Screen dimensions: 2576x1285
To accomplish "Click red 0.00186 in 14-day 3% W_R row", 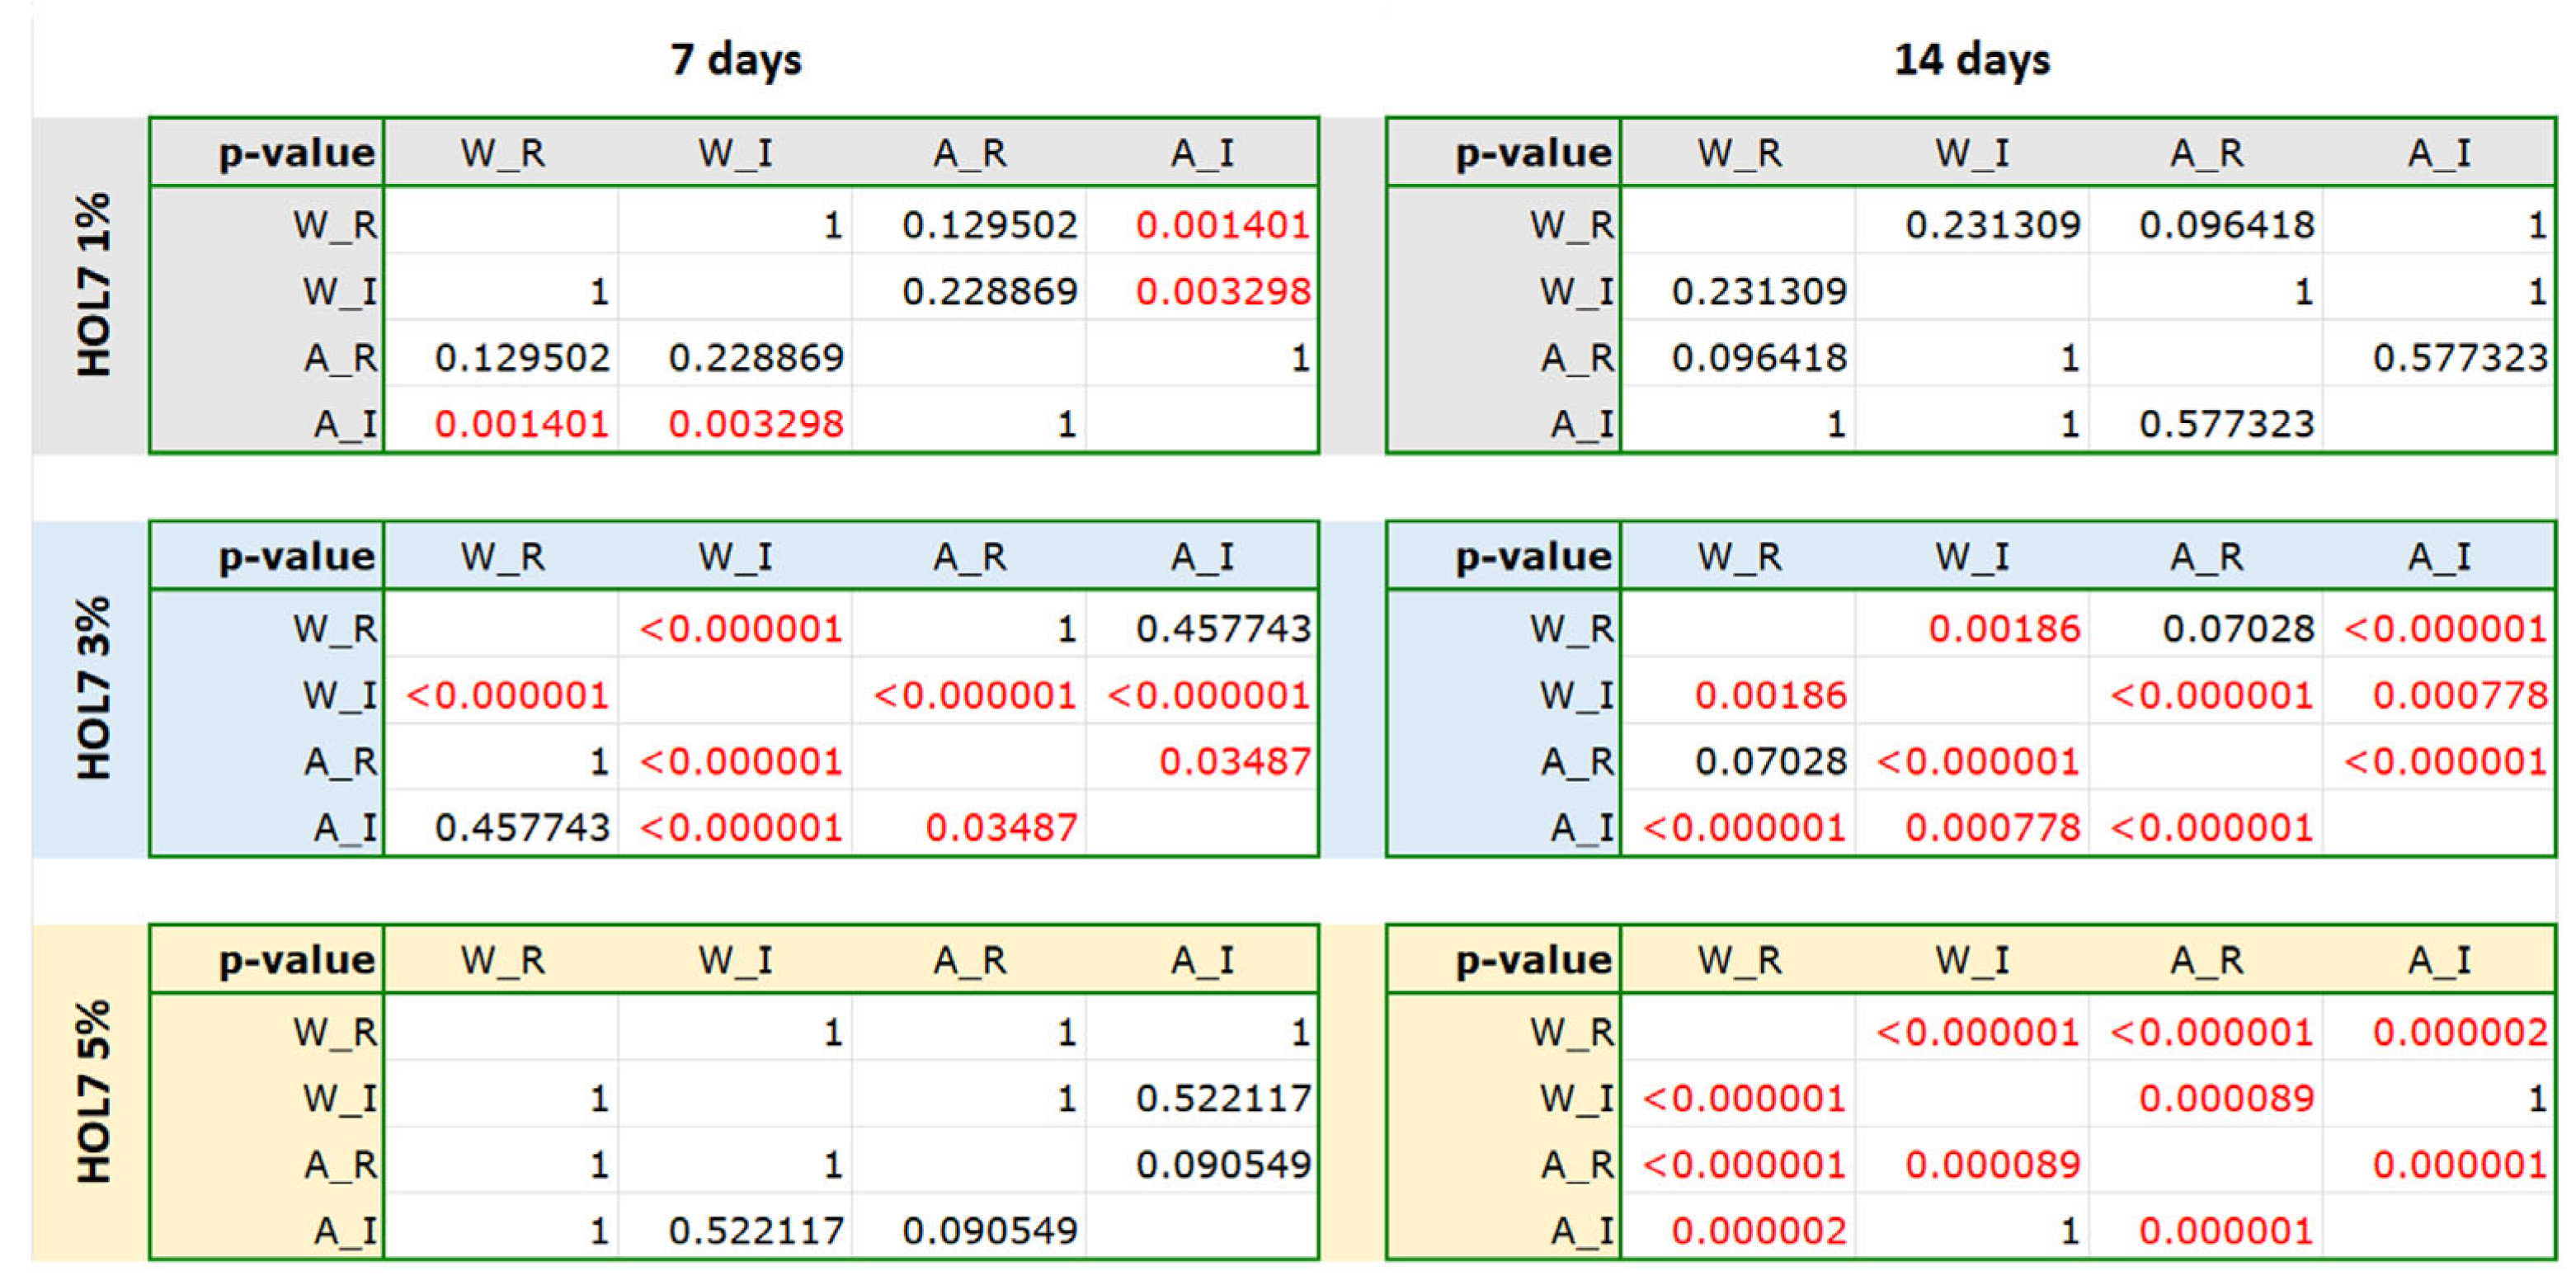I will coord(2004,629).
